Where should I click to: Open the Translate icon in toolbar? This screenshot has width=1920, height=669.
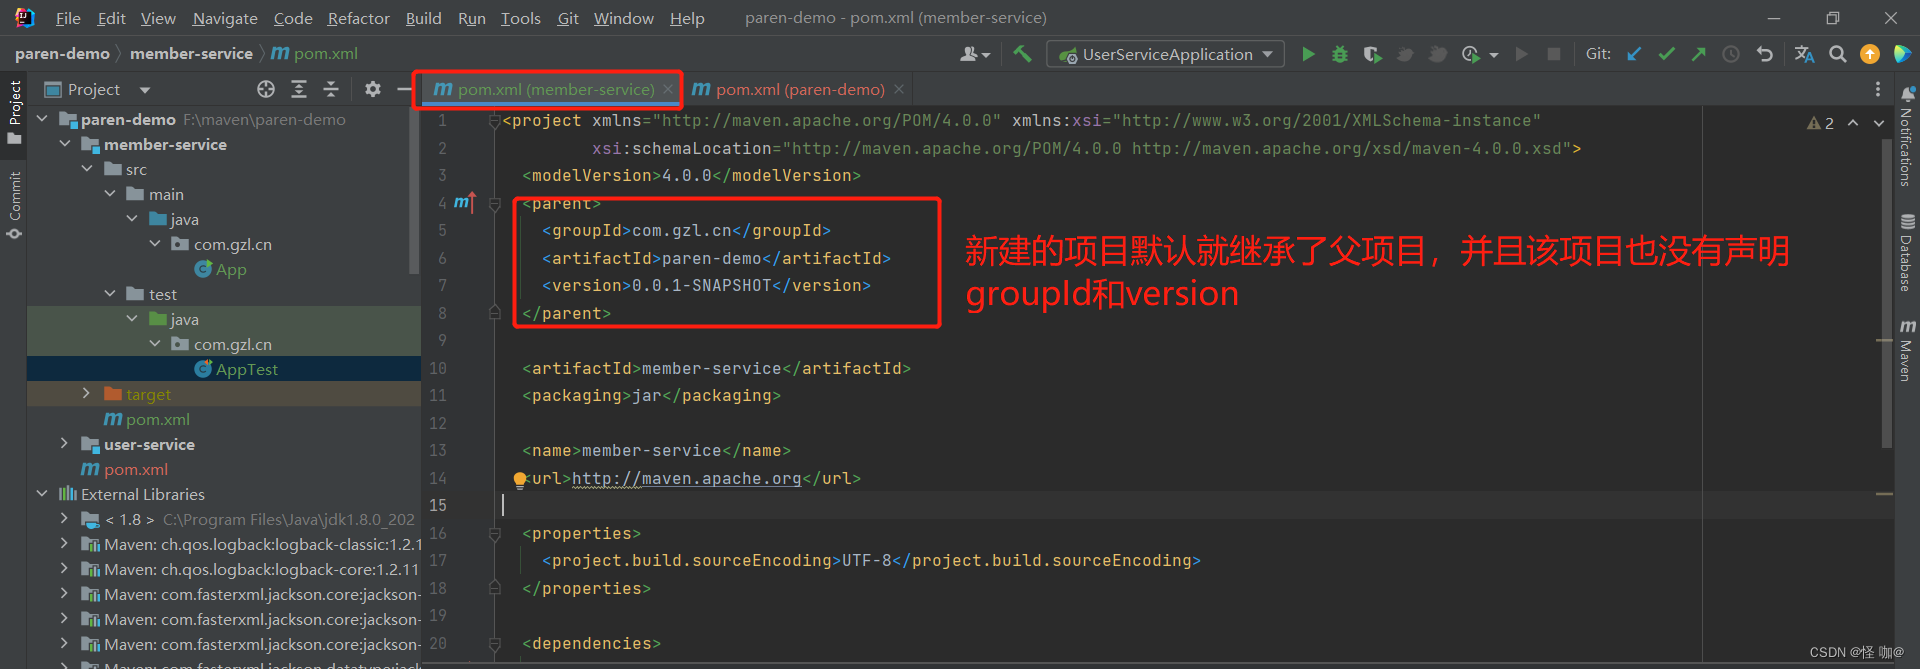pyautogui.click(x=1804, y=54)
